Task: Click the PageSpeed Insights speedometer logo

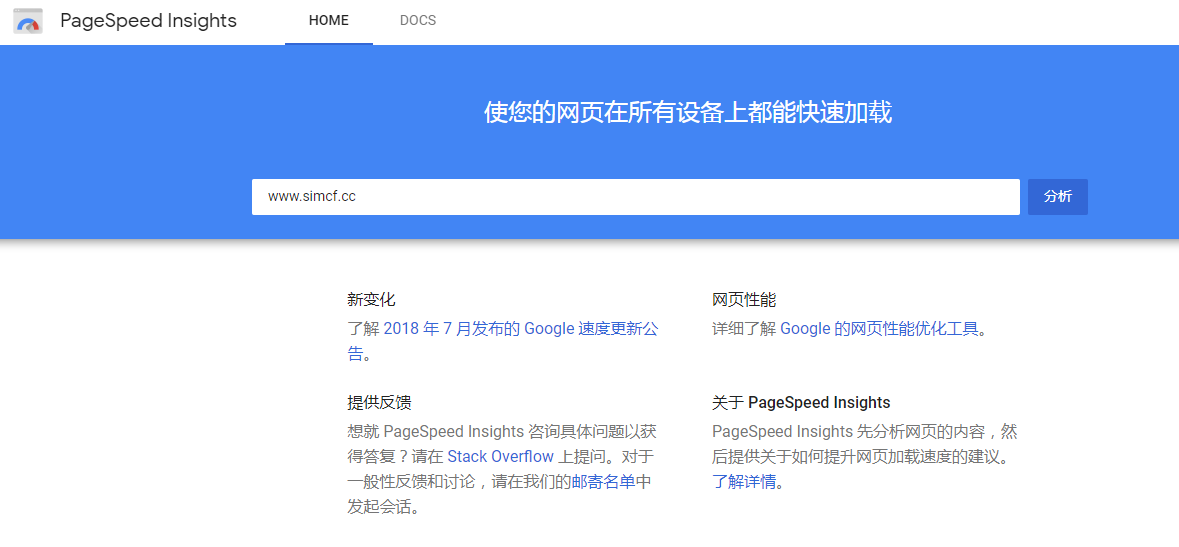Action: click(28, 21)
